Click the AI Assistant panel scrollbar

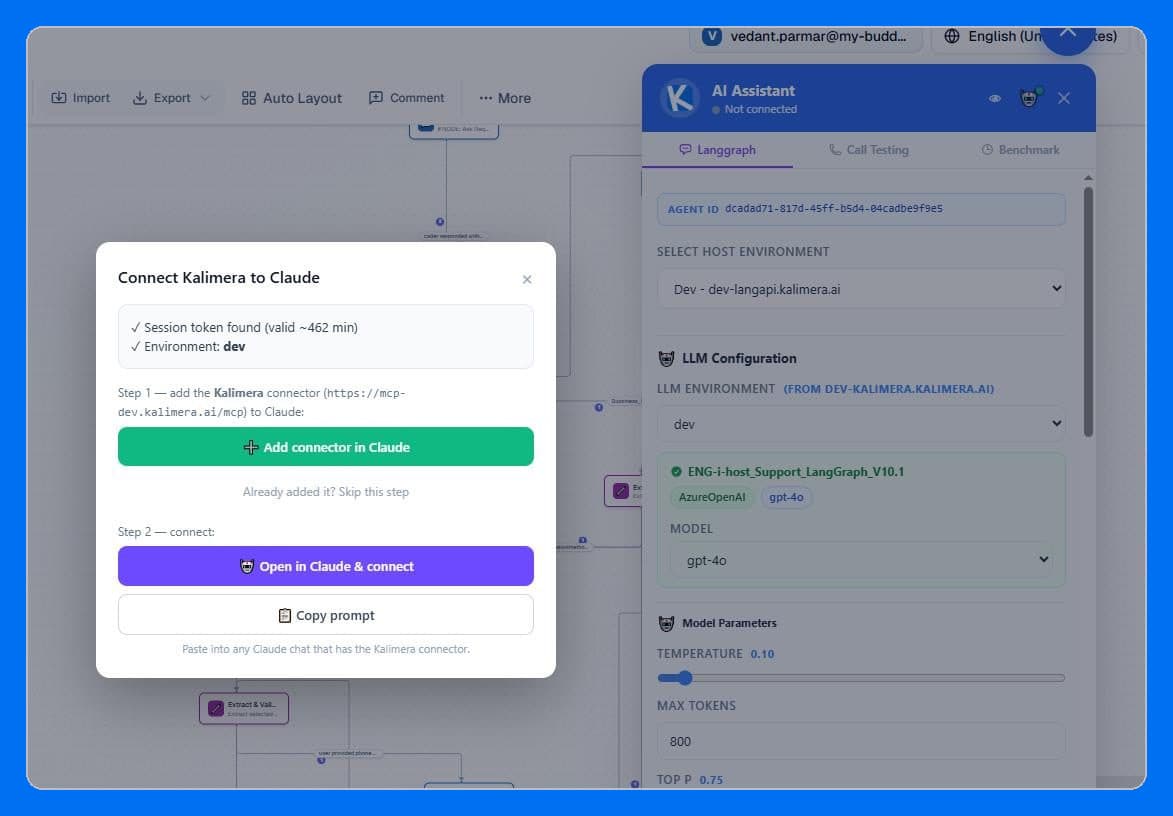click(x=1088, y=311)
